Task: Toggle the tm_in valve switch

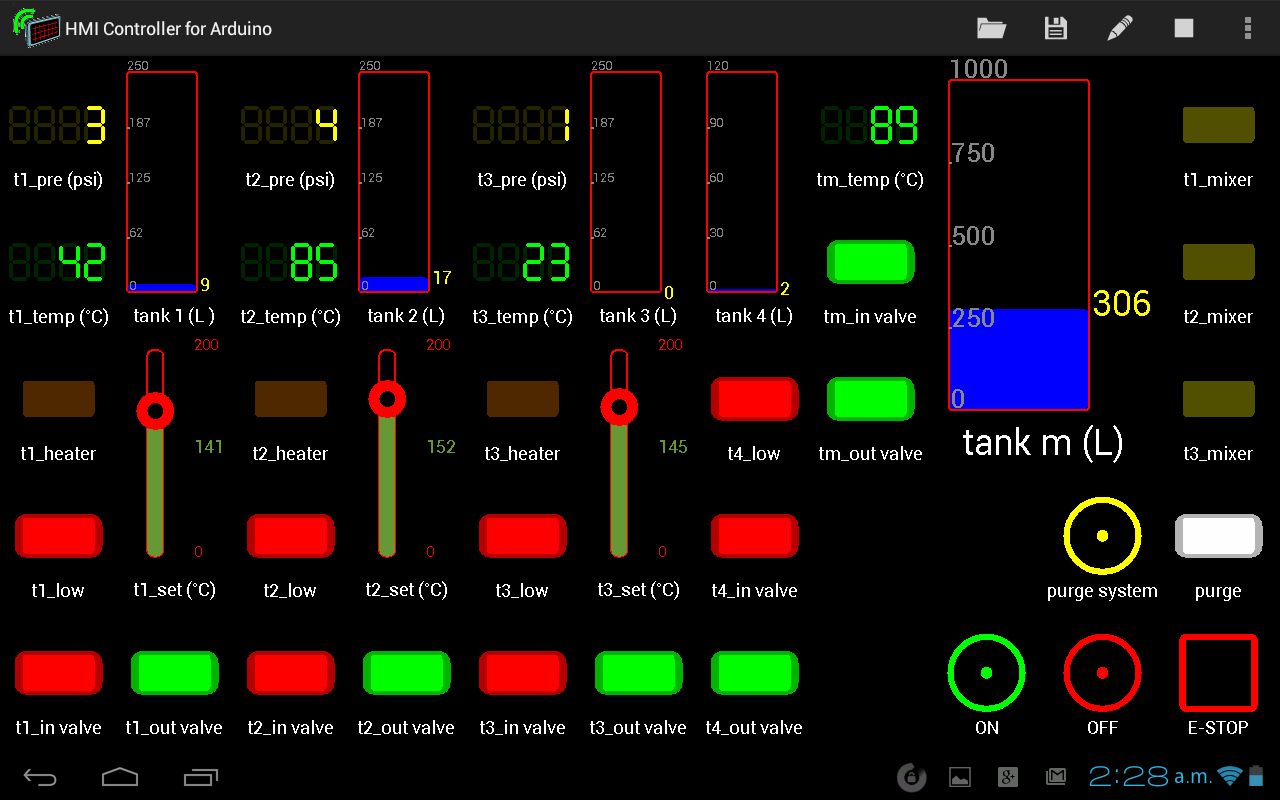Action: (x=870, y=262)
